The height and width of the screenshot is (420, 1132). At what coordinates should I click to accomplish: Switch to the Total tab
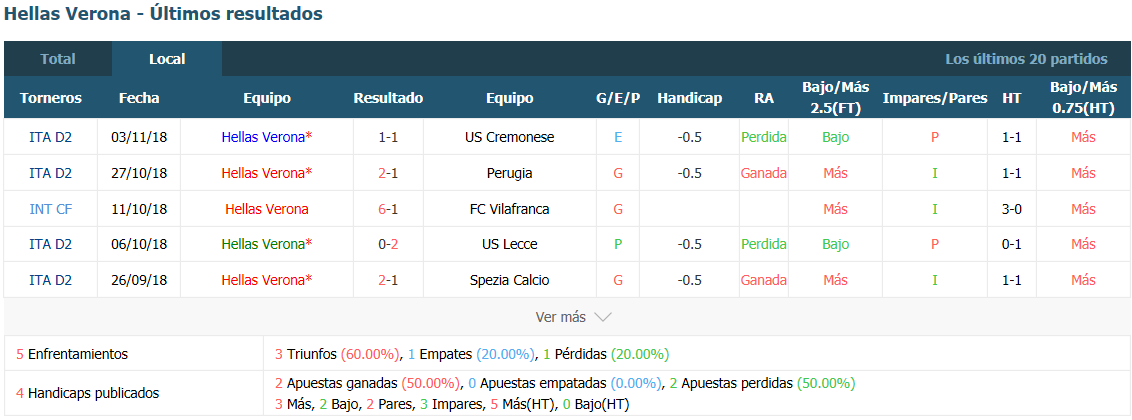(58, 59)
